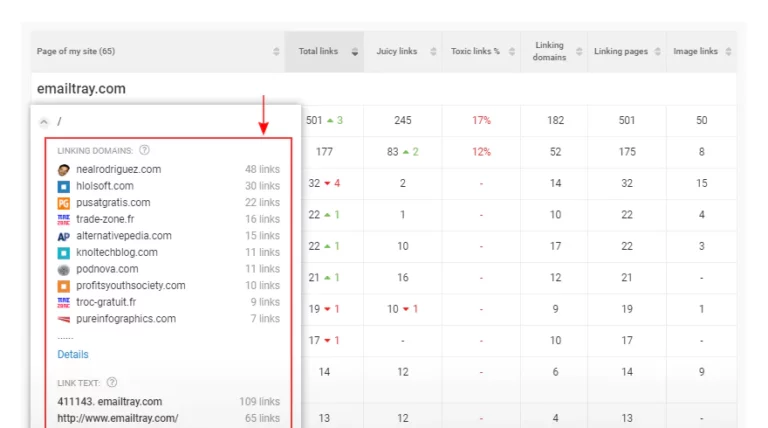
Task: Sort by Linking domains arrow icon
Action: tap(579, 51)
